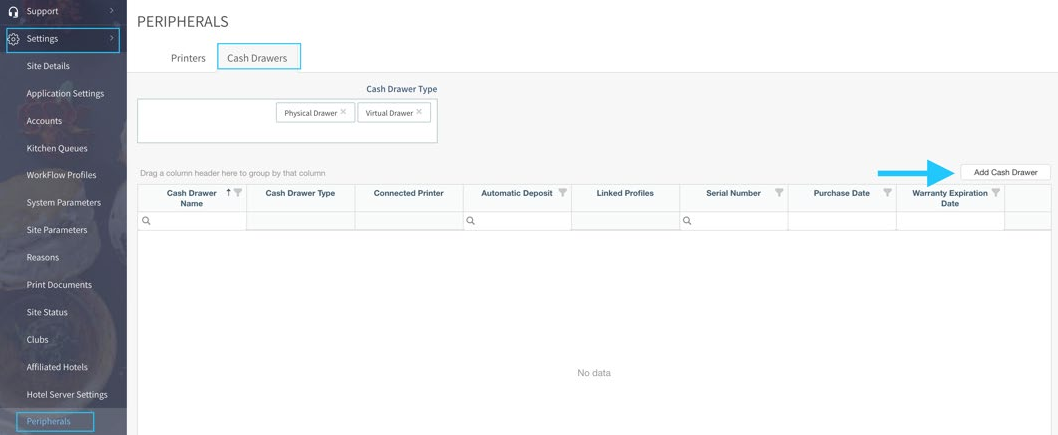Switch to the Printers tab

click(188, 58)
